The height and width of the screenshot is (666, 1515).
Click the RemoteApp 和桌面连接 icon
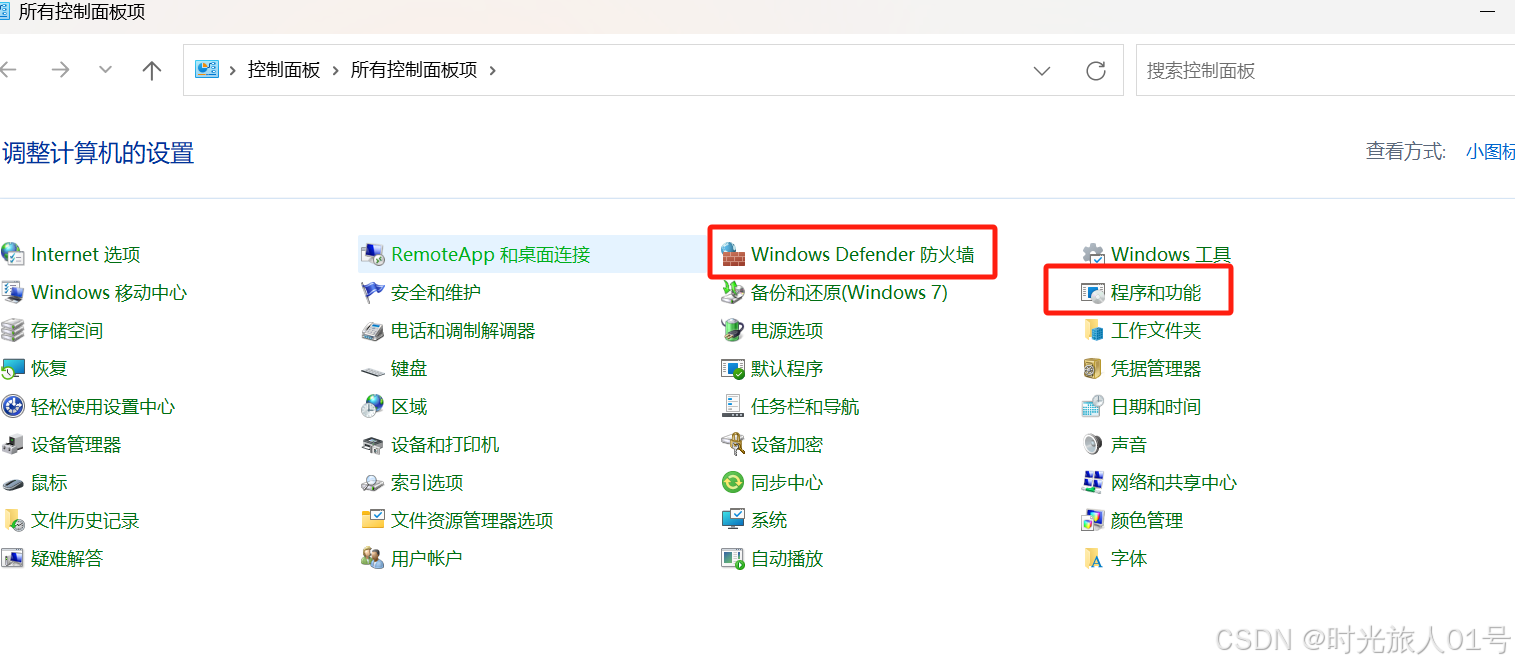(373, 254)
